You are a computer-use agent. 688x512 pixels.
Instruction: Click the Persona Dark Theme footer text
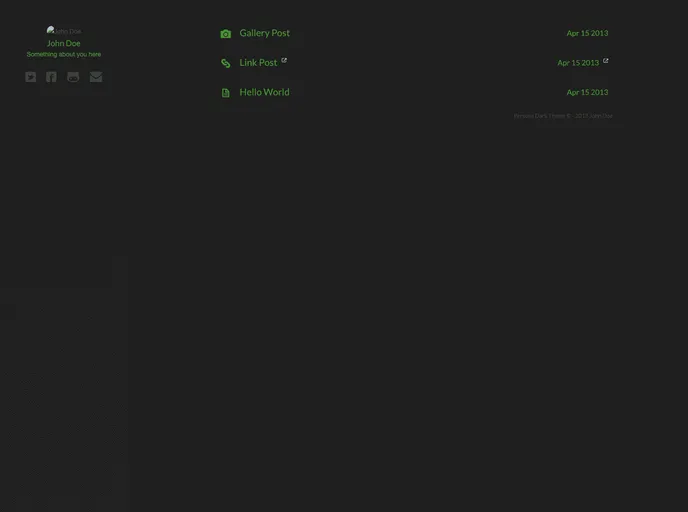click(x=563, y=116)
